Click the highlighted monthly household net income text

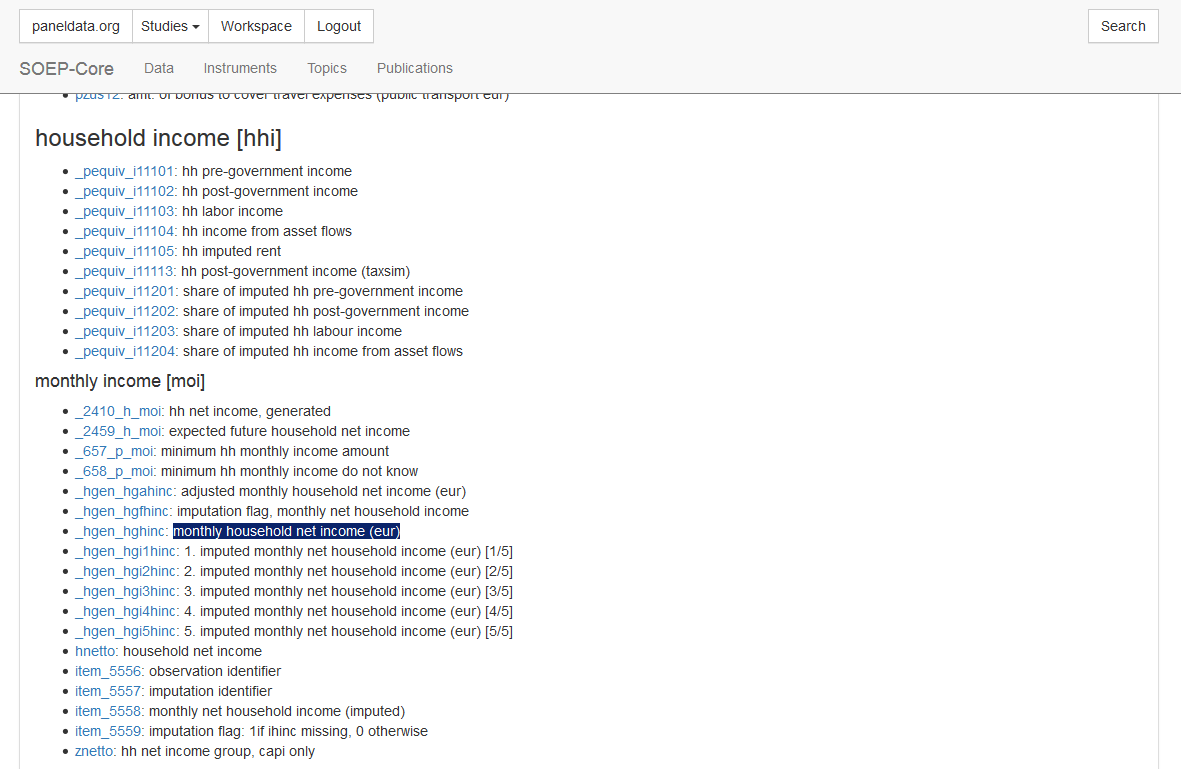(x=286, y=532)
